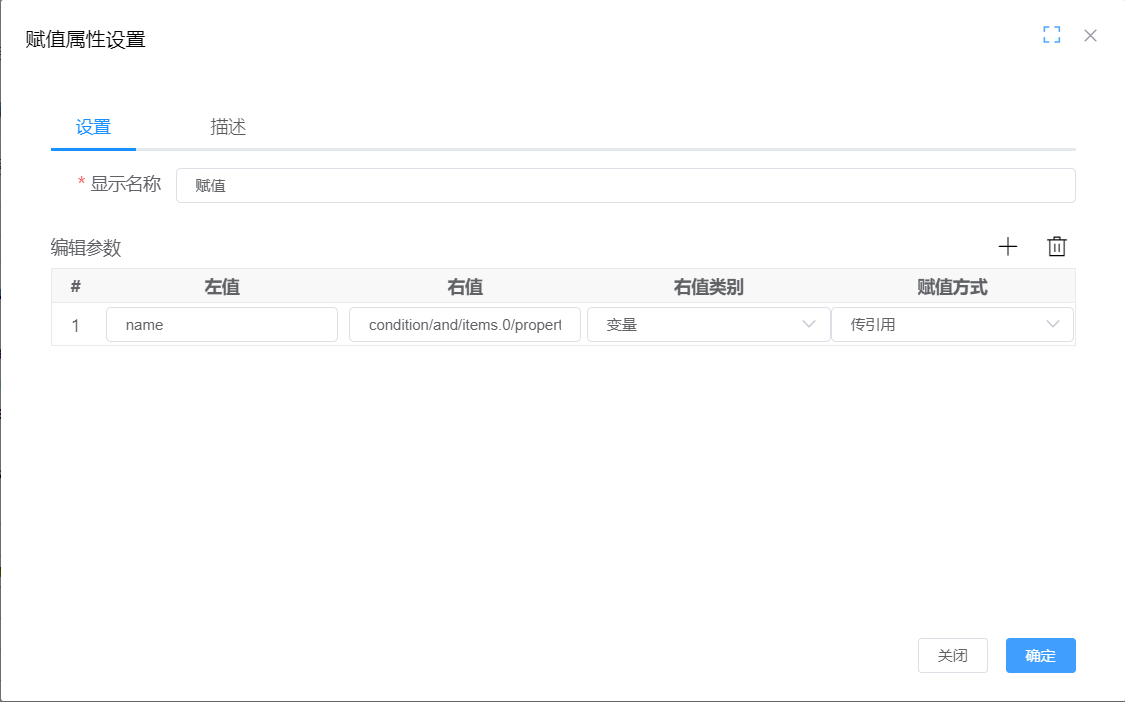Click the 左值 column header

[x=222, y=288]
